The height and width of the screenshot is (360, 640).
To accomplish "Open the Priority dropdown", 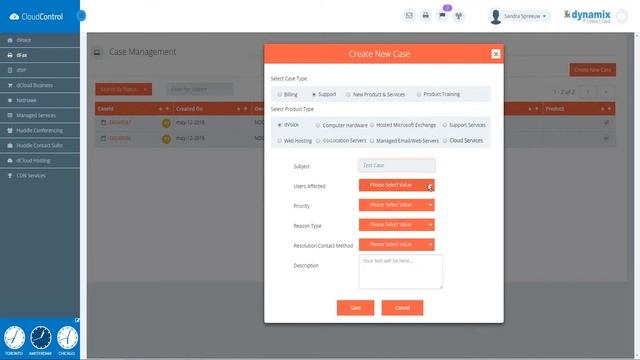I will point(396,205).
